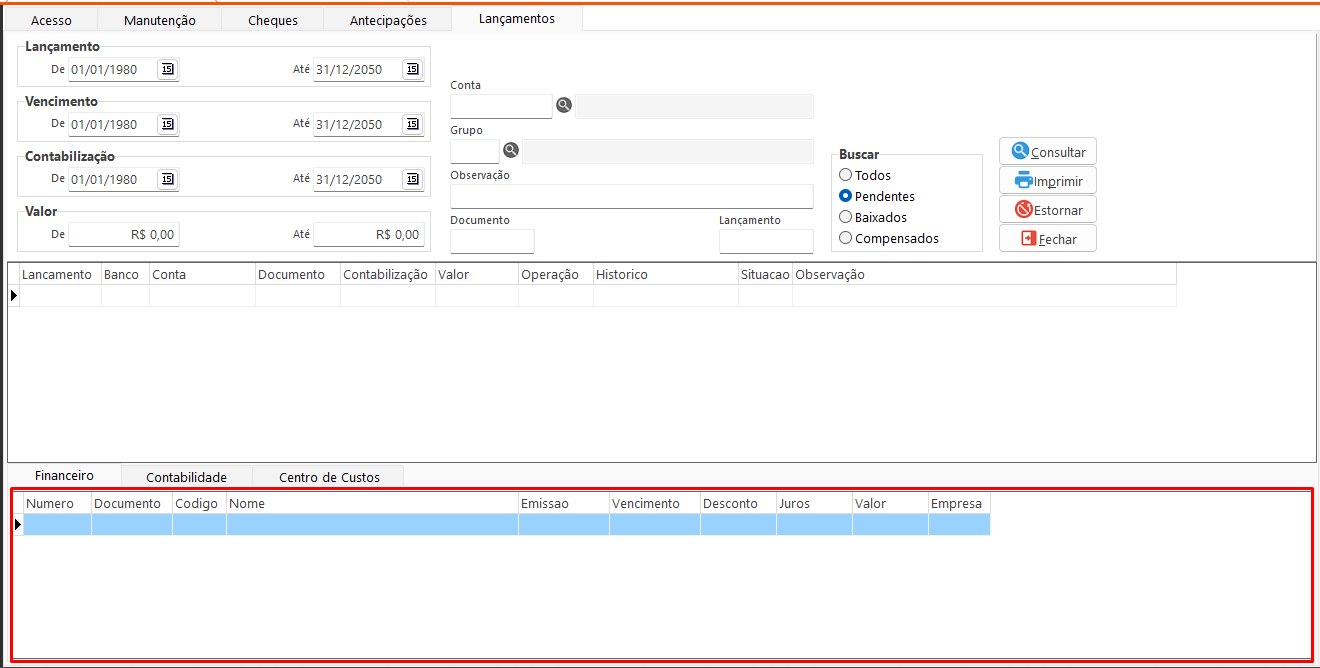Open calendar for Vencimento end date

[412, 124]
